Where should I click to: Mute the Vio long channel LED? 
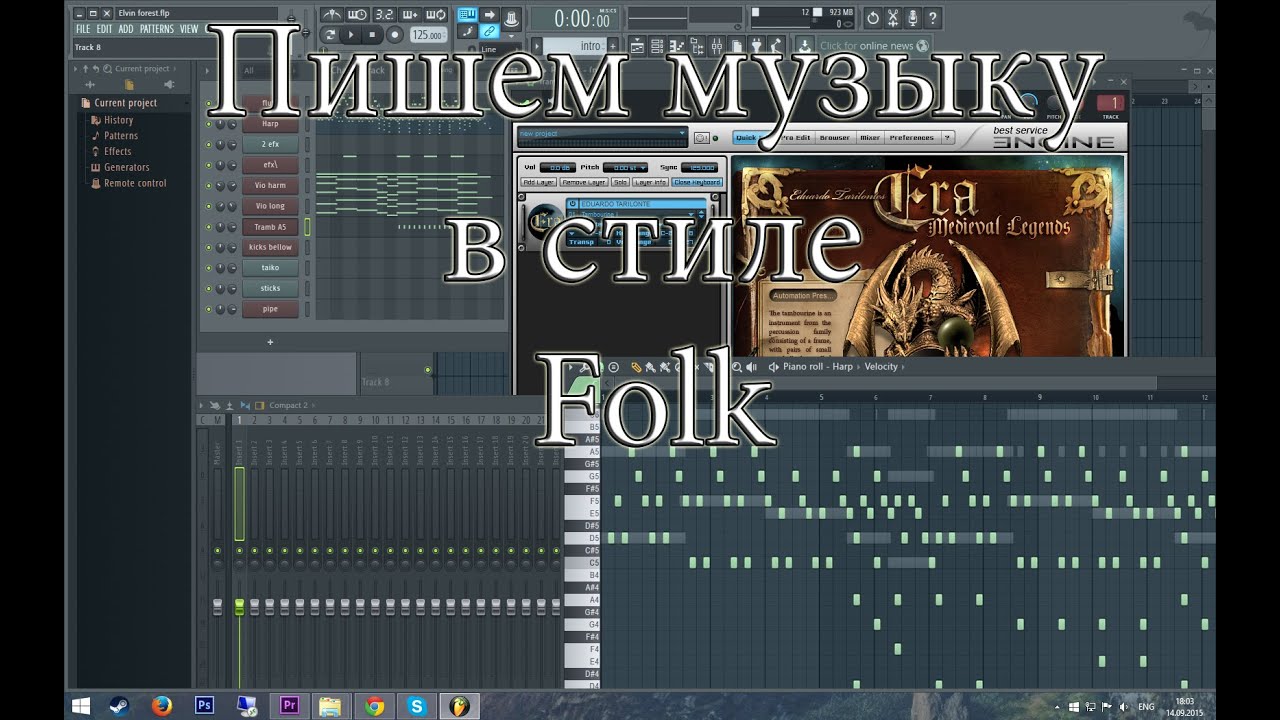pos(209,207)
